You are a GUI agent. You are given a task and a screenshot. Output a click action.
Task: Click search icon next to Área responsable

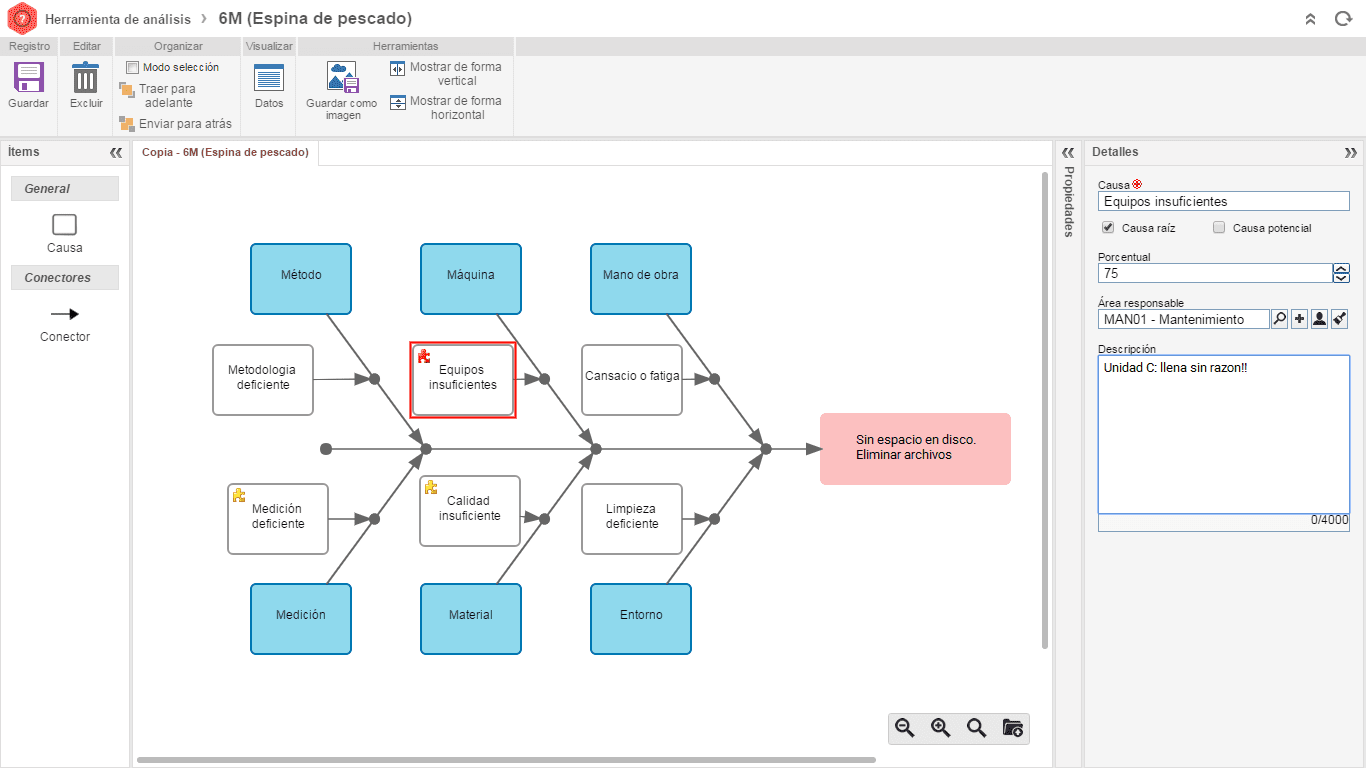click(x=1279, y=319)
